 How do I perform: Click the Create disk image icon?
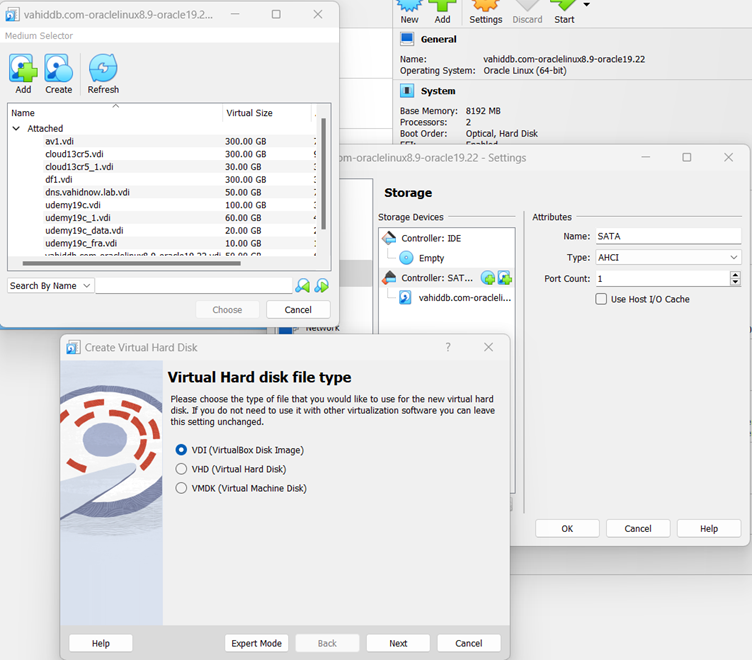pos(59,71)
